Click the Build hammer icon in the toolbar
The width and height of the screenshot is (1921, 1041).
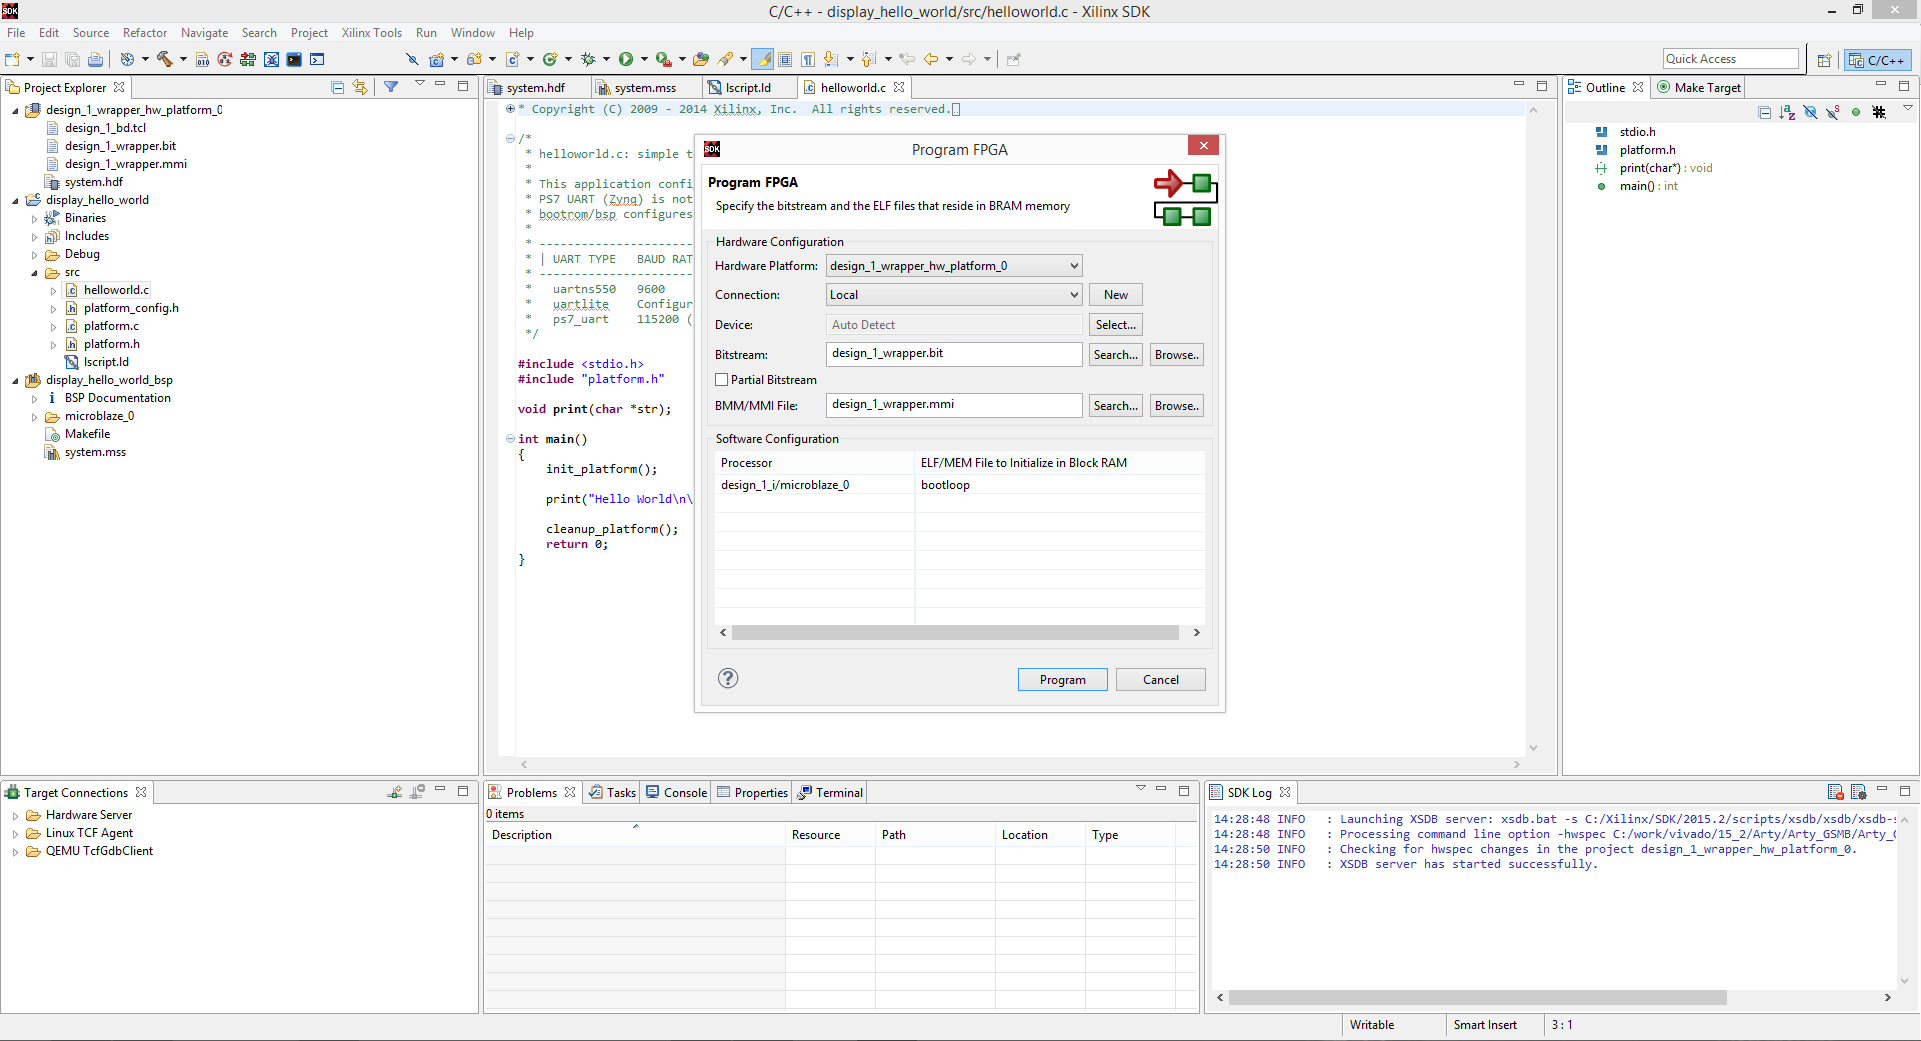tap(165, 59)
